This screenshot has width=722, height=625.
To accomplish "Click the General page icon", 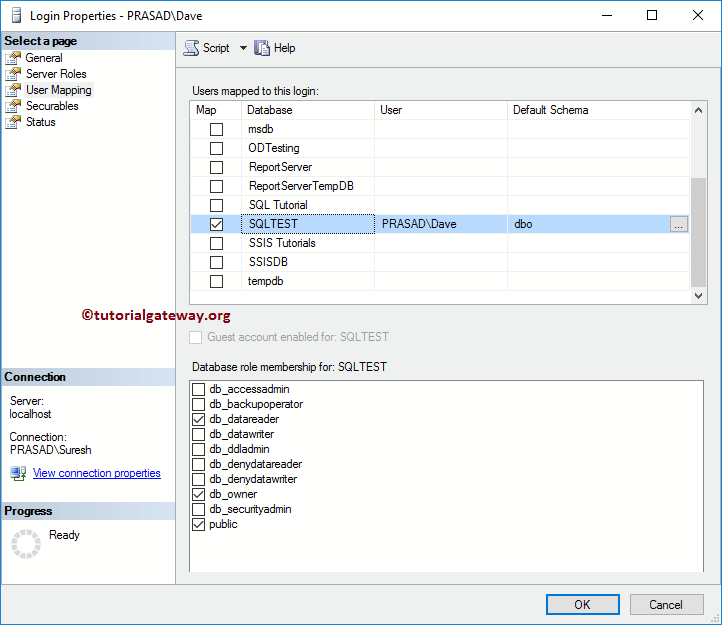I will [x=13, y=58].
